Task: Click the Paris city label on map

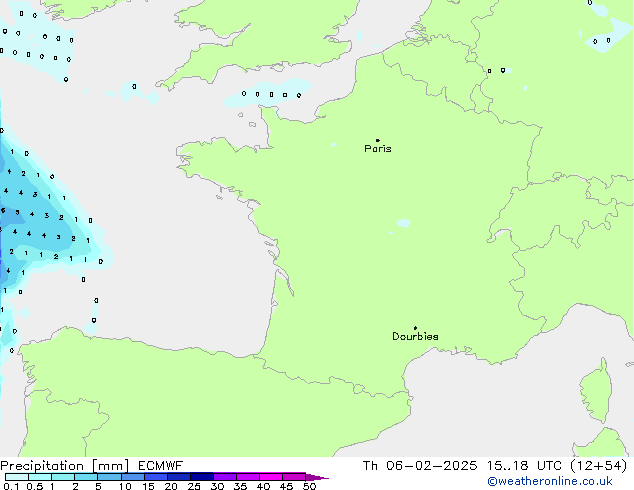Action: (378, 149)
